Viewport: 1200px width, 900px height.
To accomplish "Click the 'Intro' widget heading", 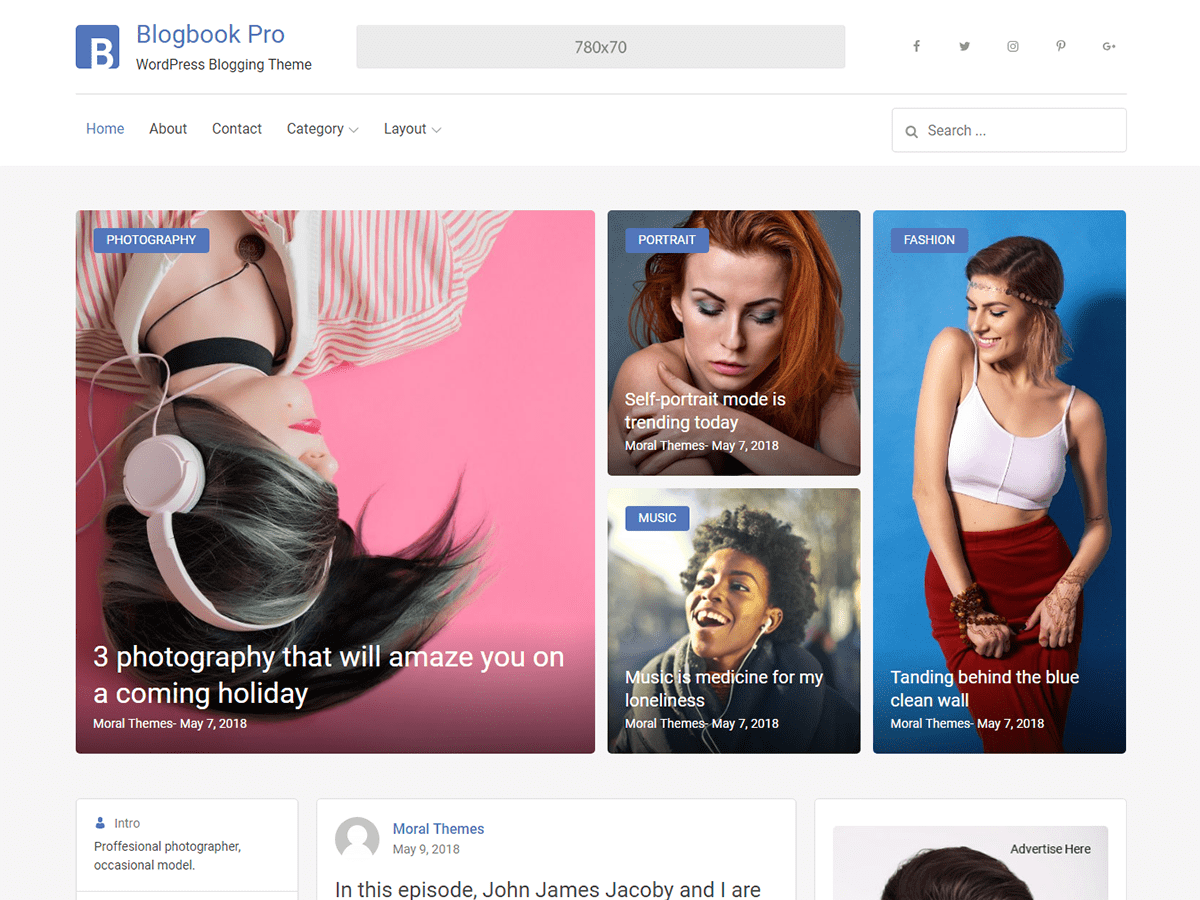I will coord(127,824).
